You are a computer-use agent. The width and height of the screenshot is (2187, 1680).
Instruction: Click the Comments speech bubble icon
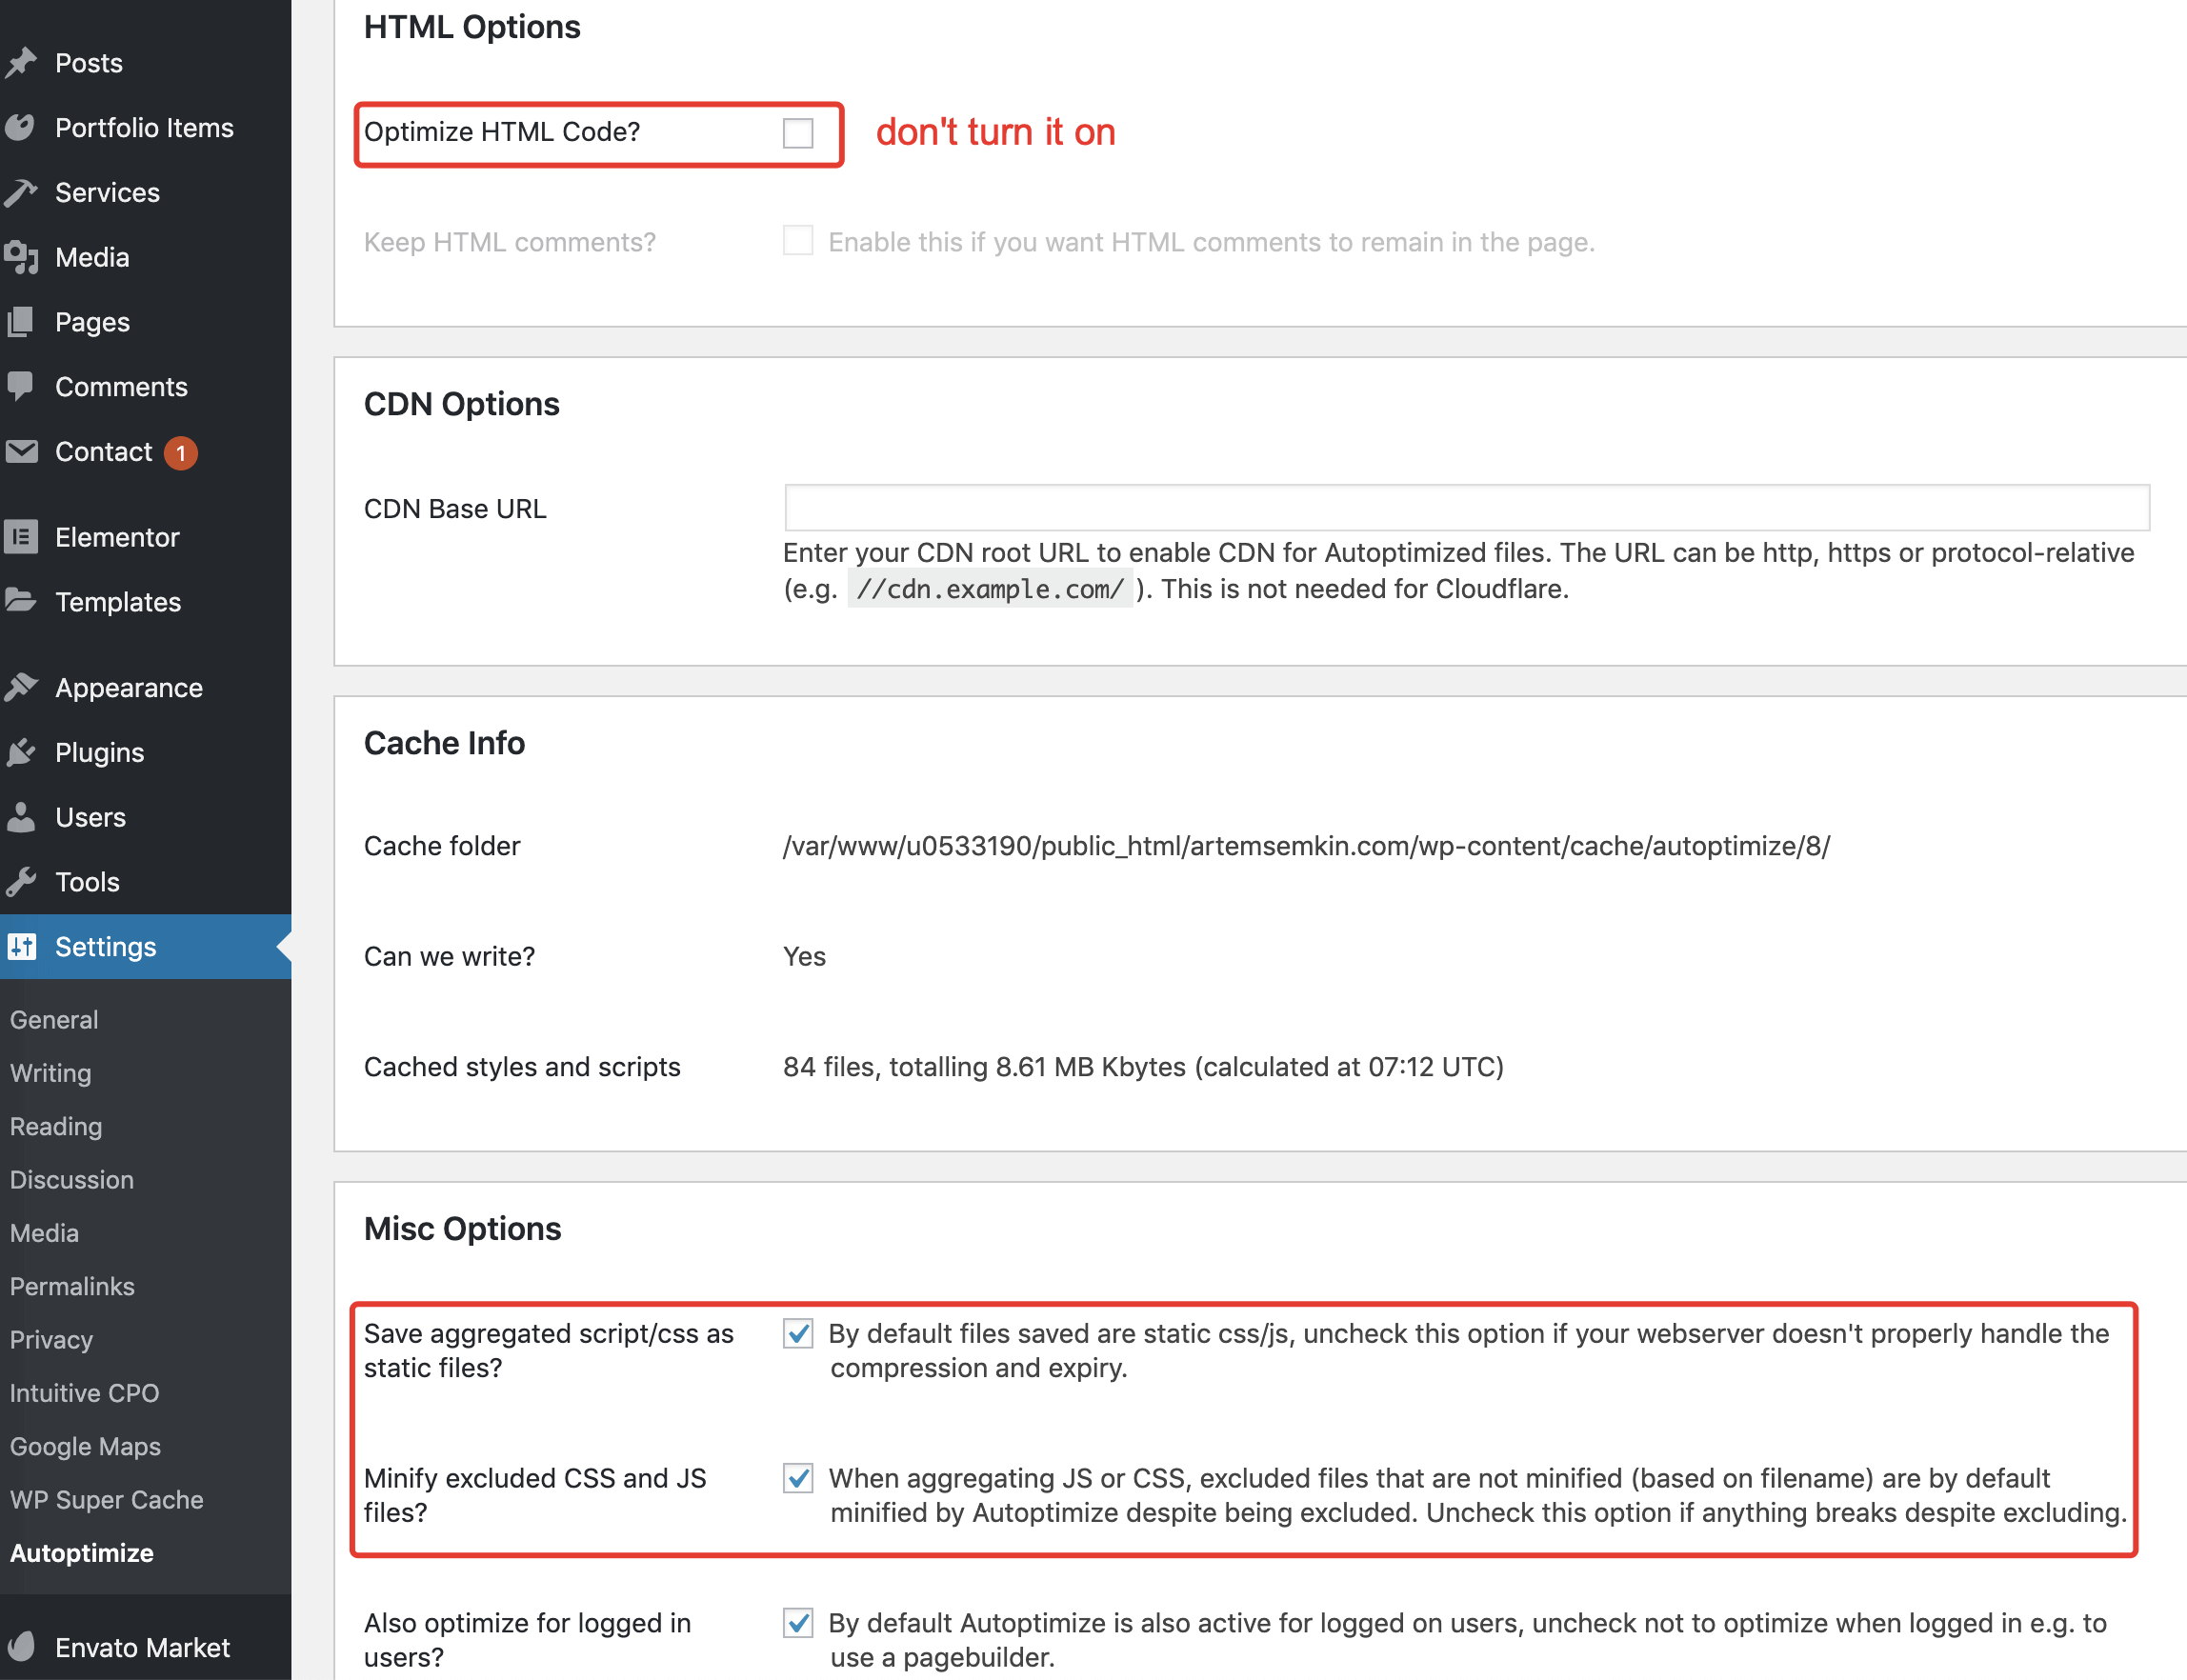(x=21, y=386)
